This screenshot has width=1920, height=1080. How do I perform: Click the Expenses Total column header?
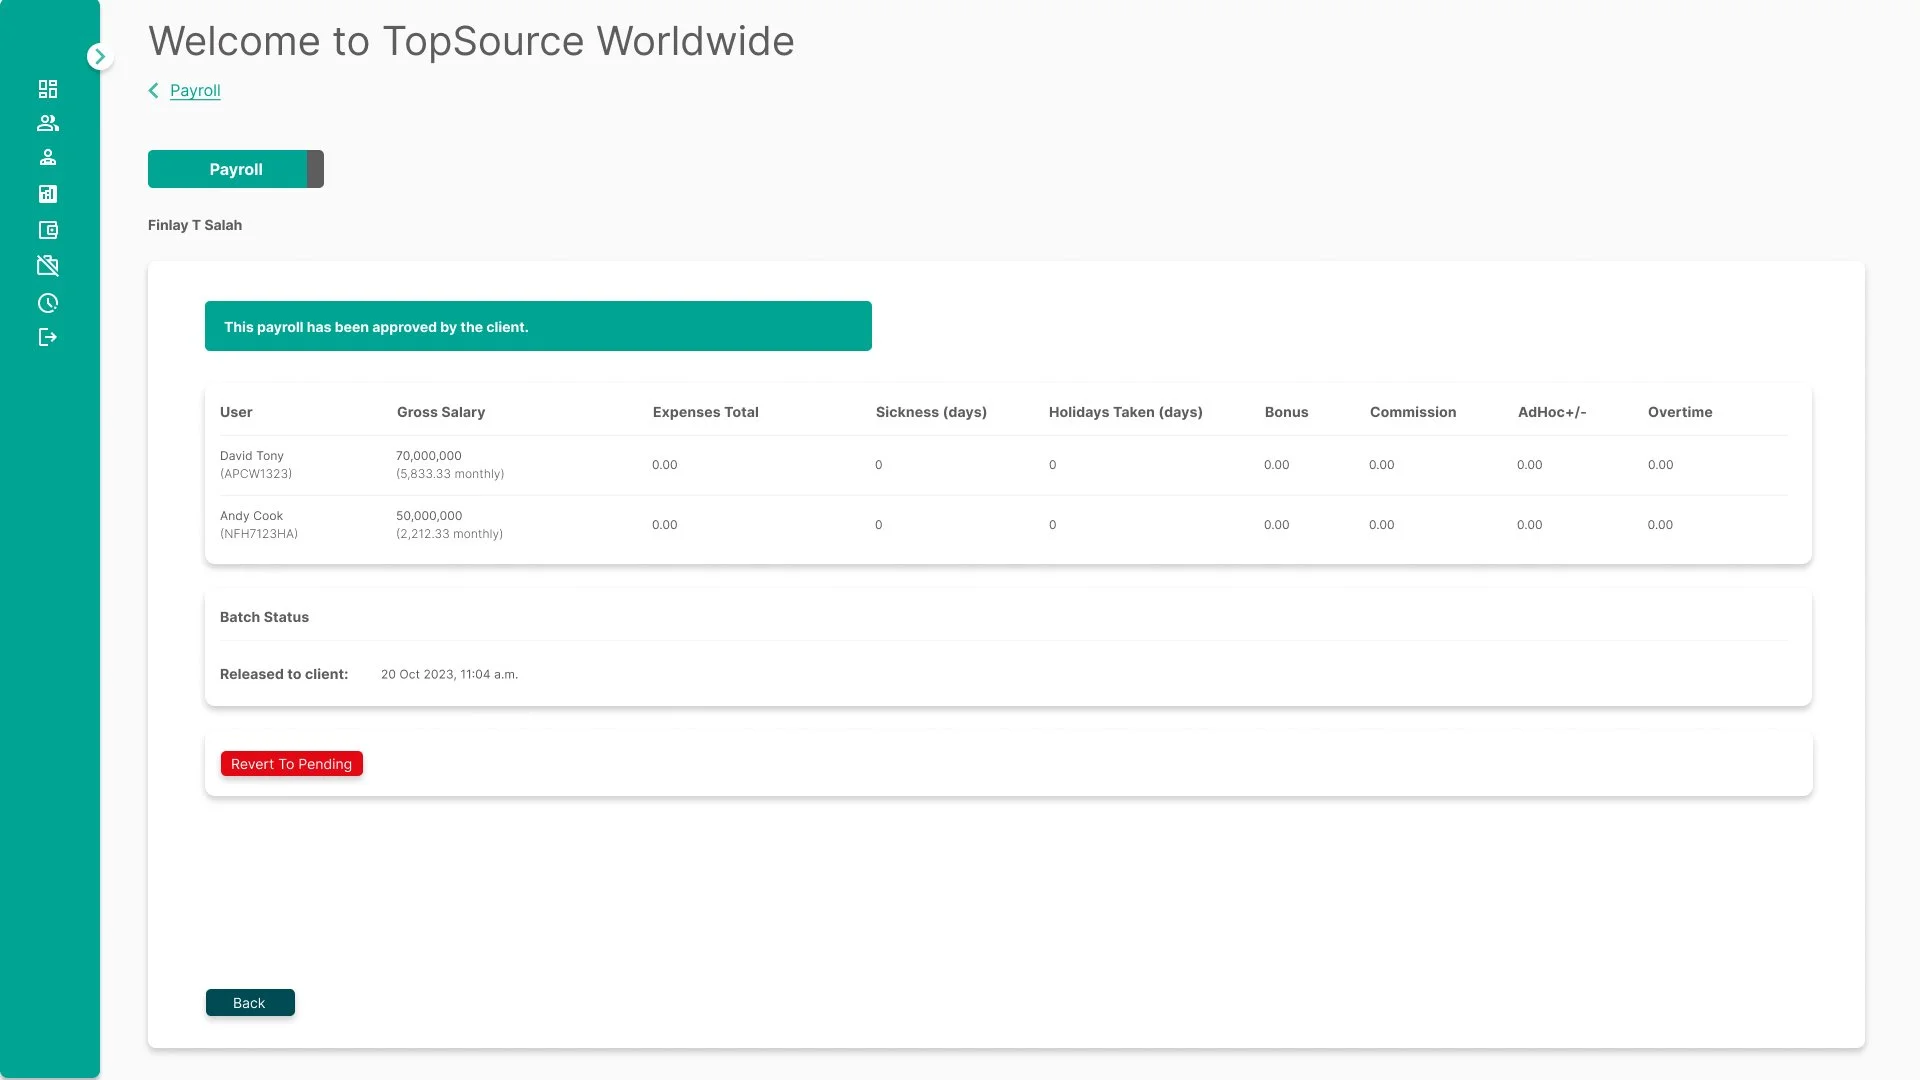click(x=706, y=412)
